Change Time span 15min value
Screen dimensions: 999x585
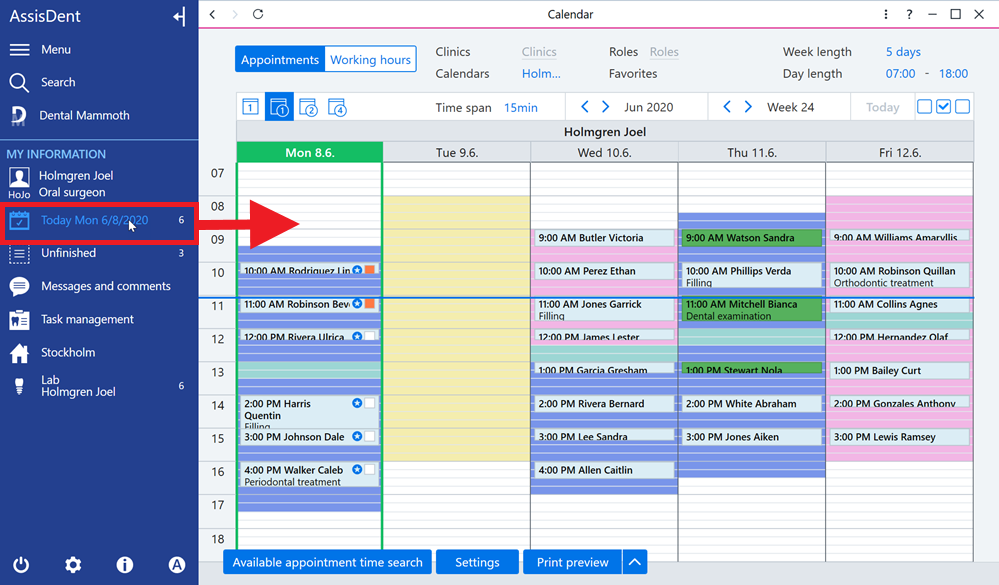point(521,107)
